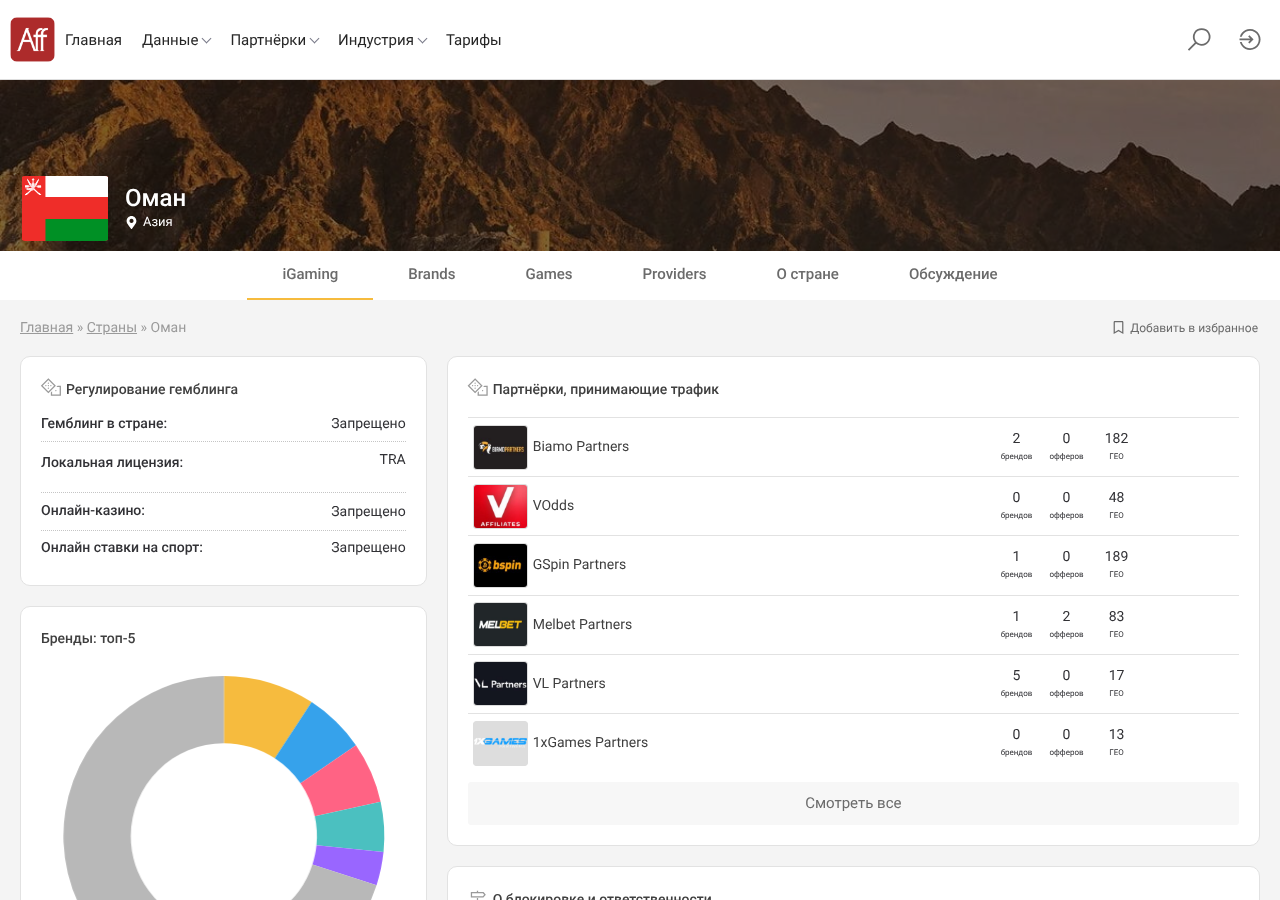Click the Гемблинг в стране label
This screenshot has height=900, width=1280.
[104, 423]
